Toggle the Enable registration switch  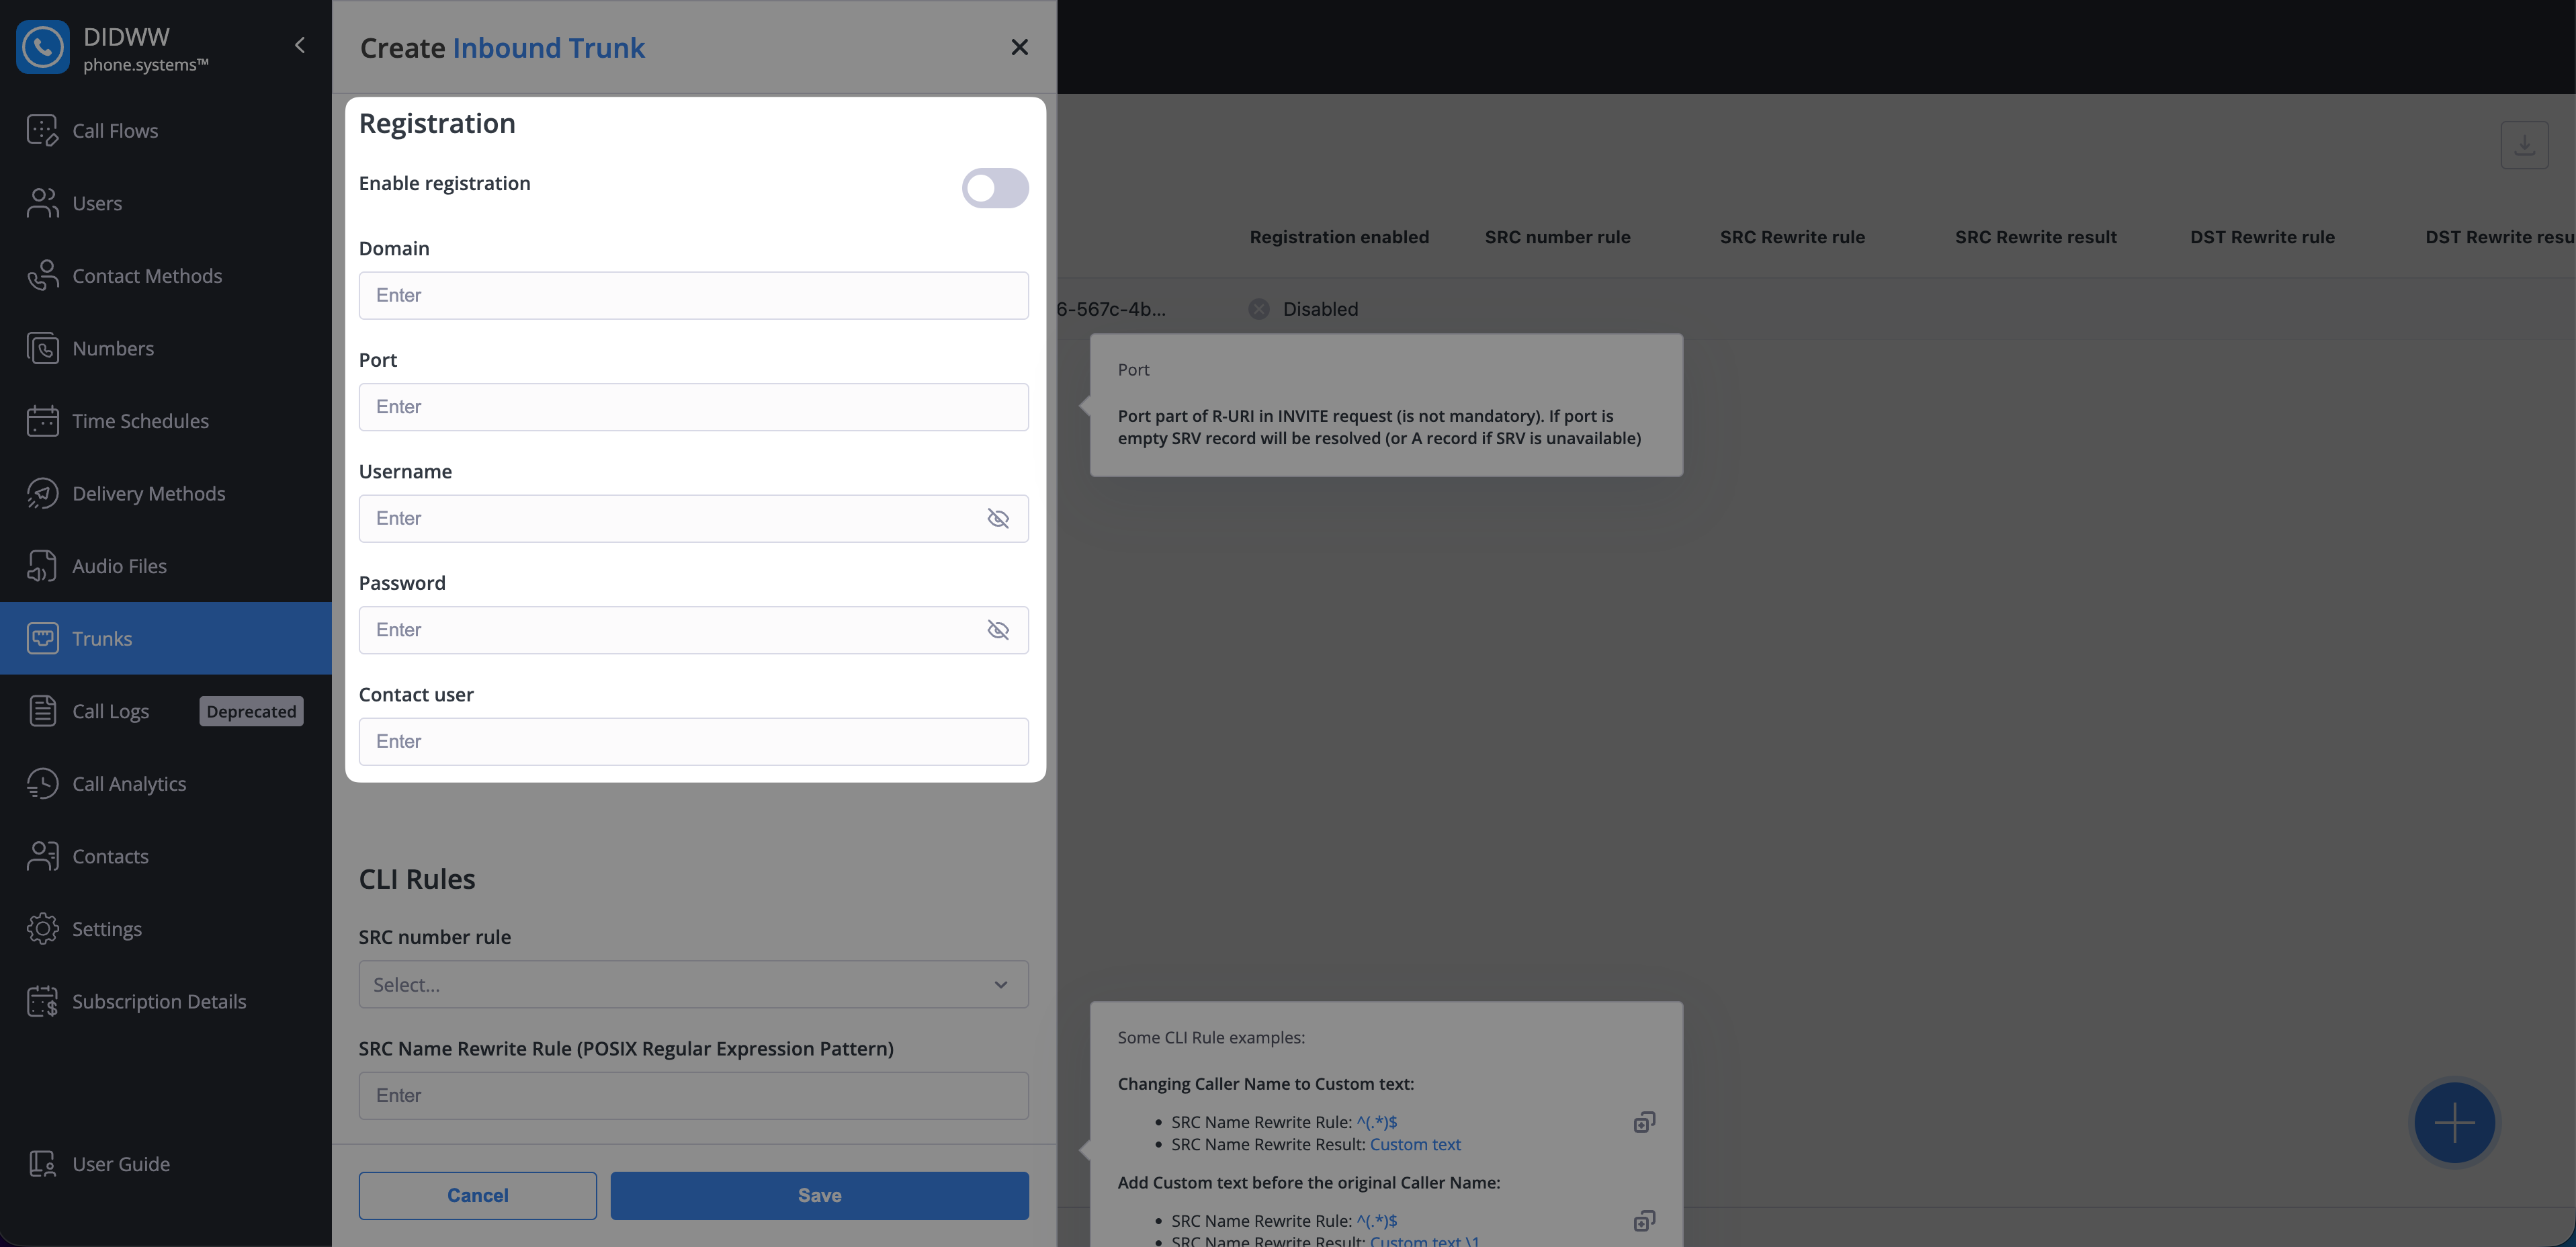click(x=995, y=188)
